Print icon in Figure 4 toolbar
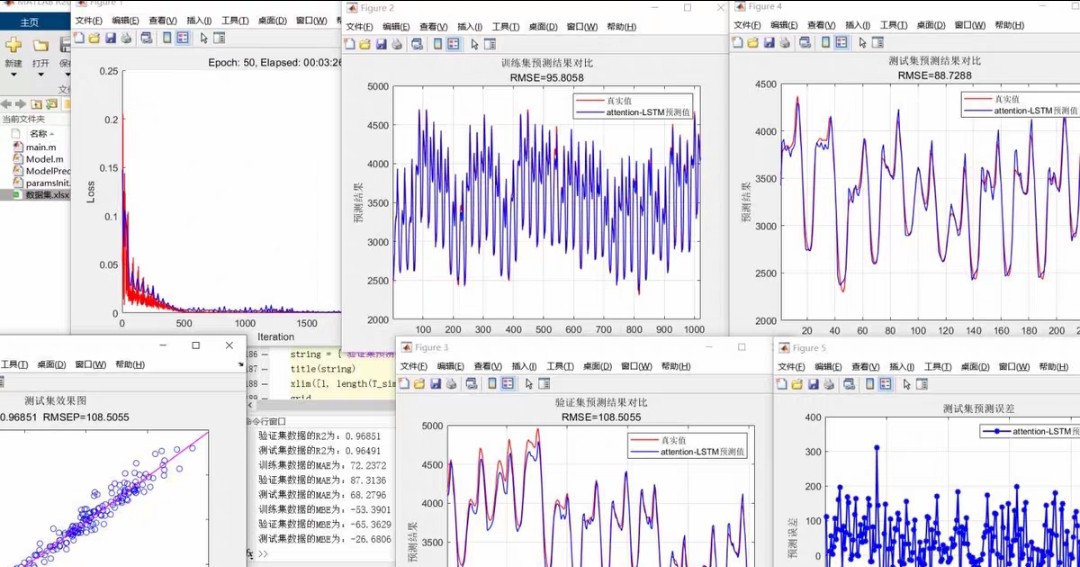This screenshot has height=567, width=1080. [x=785, y=43]
